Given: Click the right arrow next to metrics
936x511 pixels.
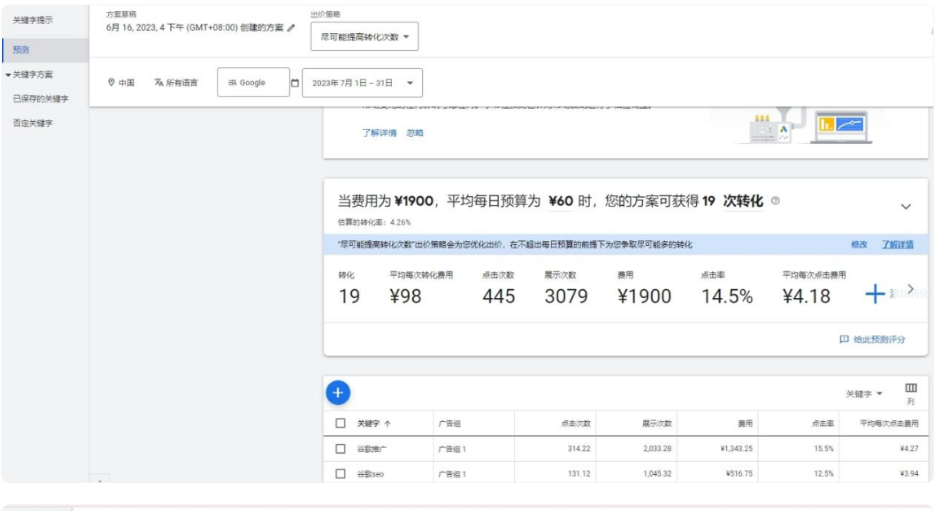Looking at the screenshot, I should tap(910, 289).
